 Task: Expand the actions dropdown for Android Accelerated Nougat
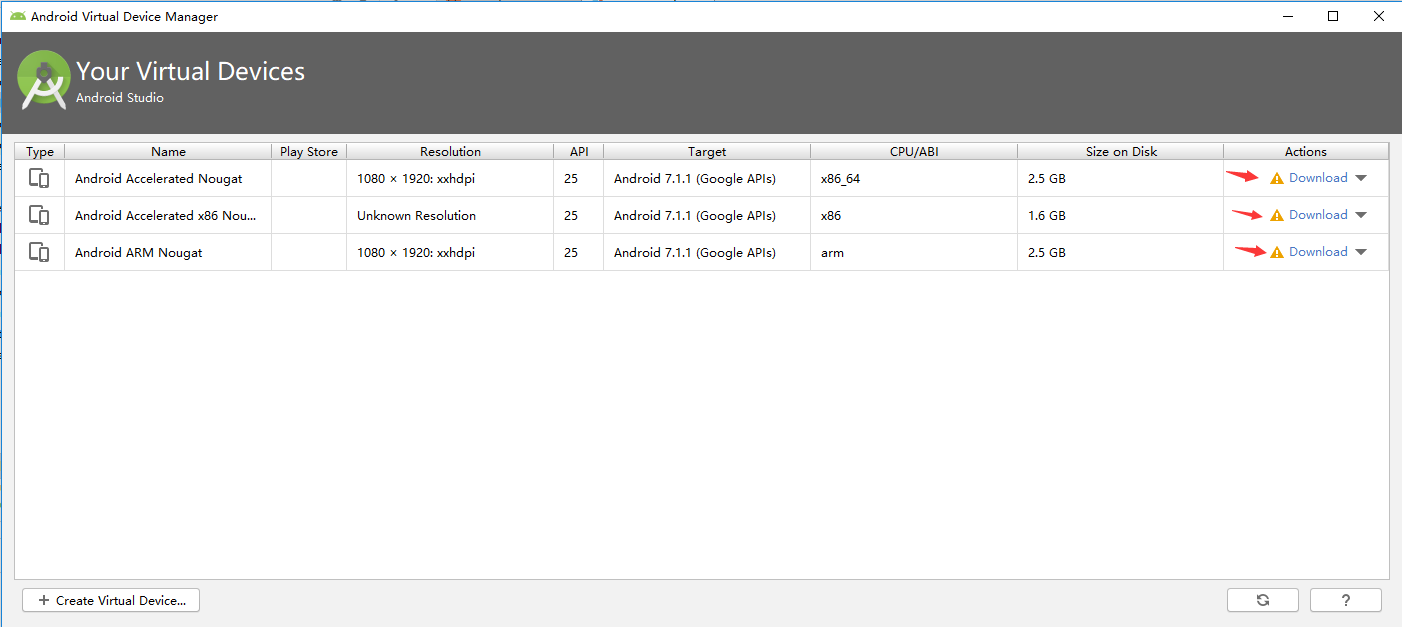coord(1360,178)
